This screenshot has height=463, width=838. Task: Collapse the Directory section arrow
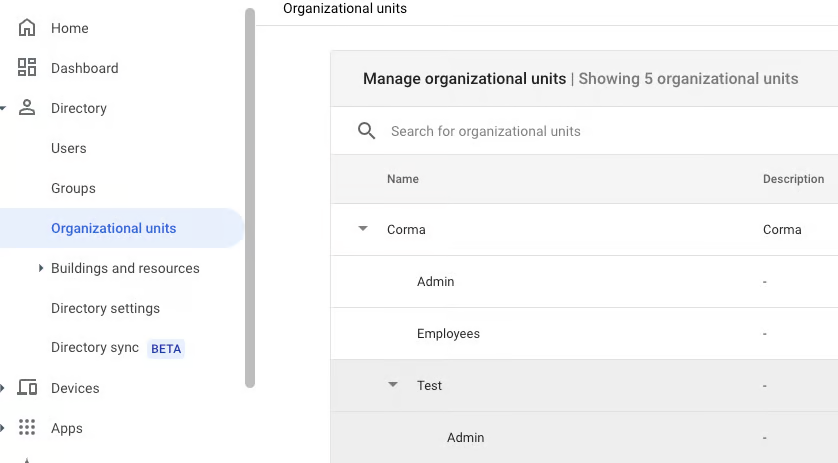point(4,108)
